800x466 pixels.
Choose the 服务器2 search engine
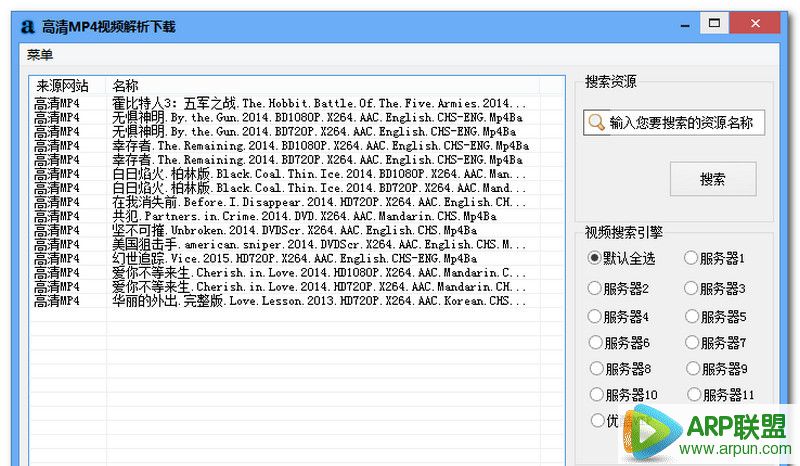pyautogui.click(x=597, y=289)
